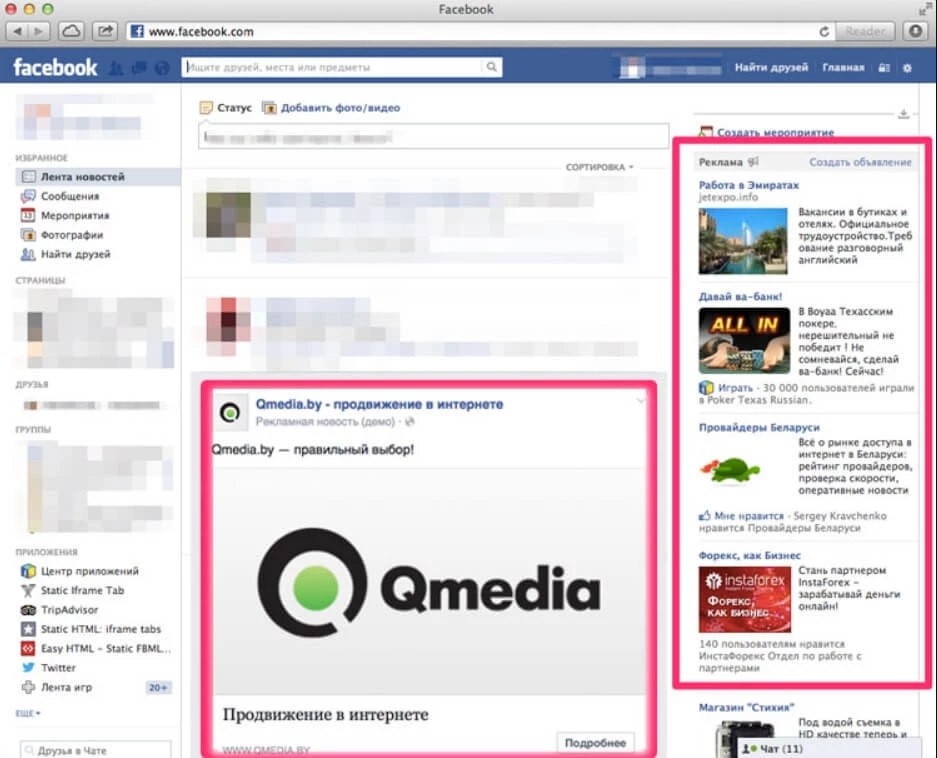Open the notifications globe icon

click(x=162, y=68)
